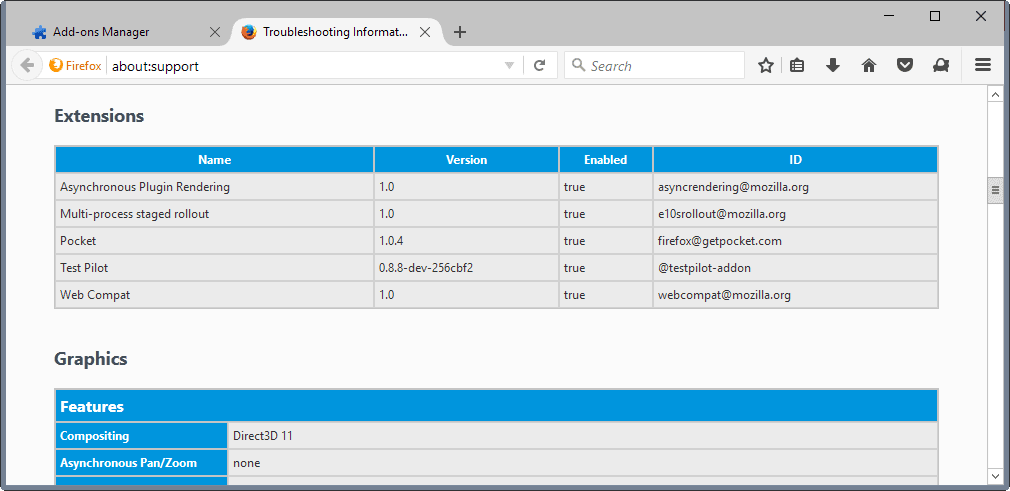The width and height of the screenshot is (1010, 491).
Task: Click version 0.8.8-dev-256cbf2 cell
Action: pyautogui.click(x=466, y=268)
